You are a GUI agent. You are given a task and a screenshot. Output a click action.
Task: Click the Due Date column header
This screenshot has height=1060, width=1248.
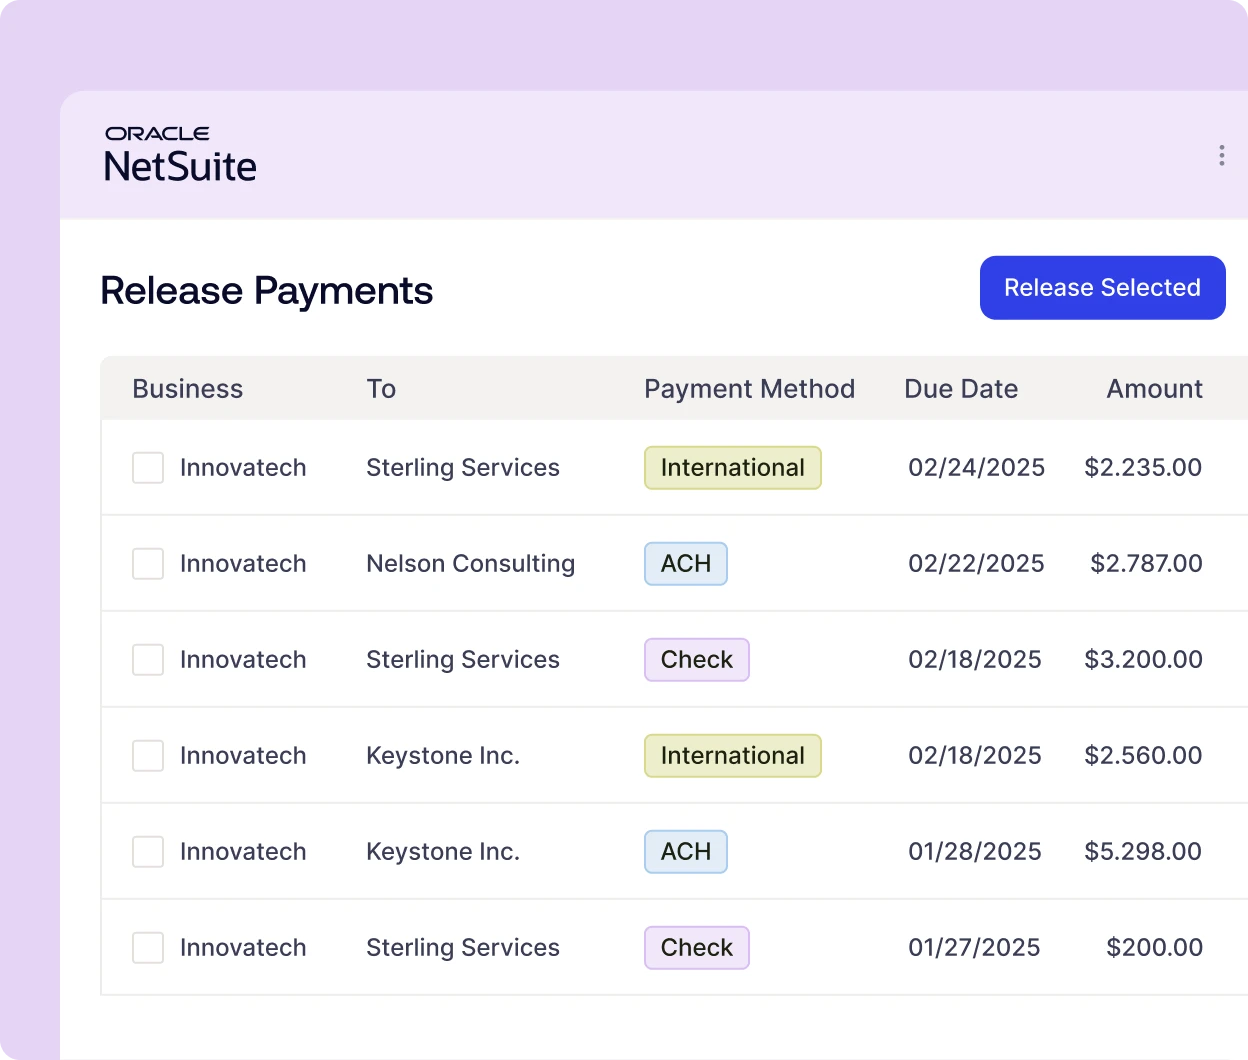coord(961,389)
